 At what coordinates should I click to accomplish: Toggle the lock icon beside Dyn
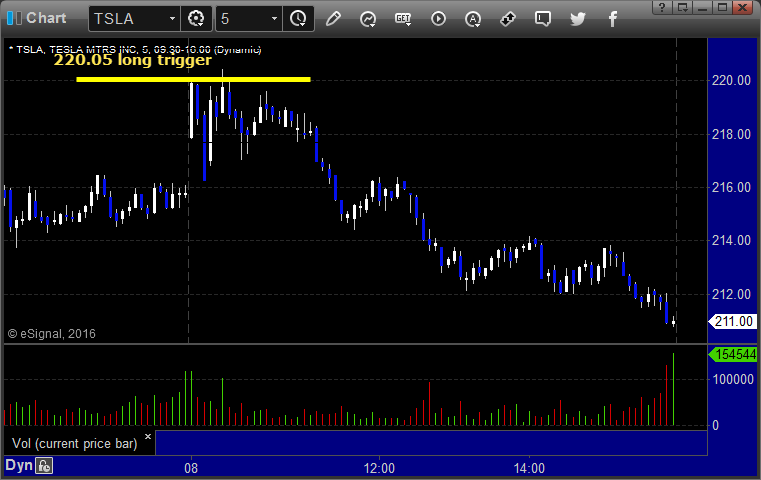click(x=44, y=466)
